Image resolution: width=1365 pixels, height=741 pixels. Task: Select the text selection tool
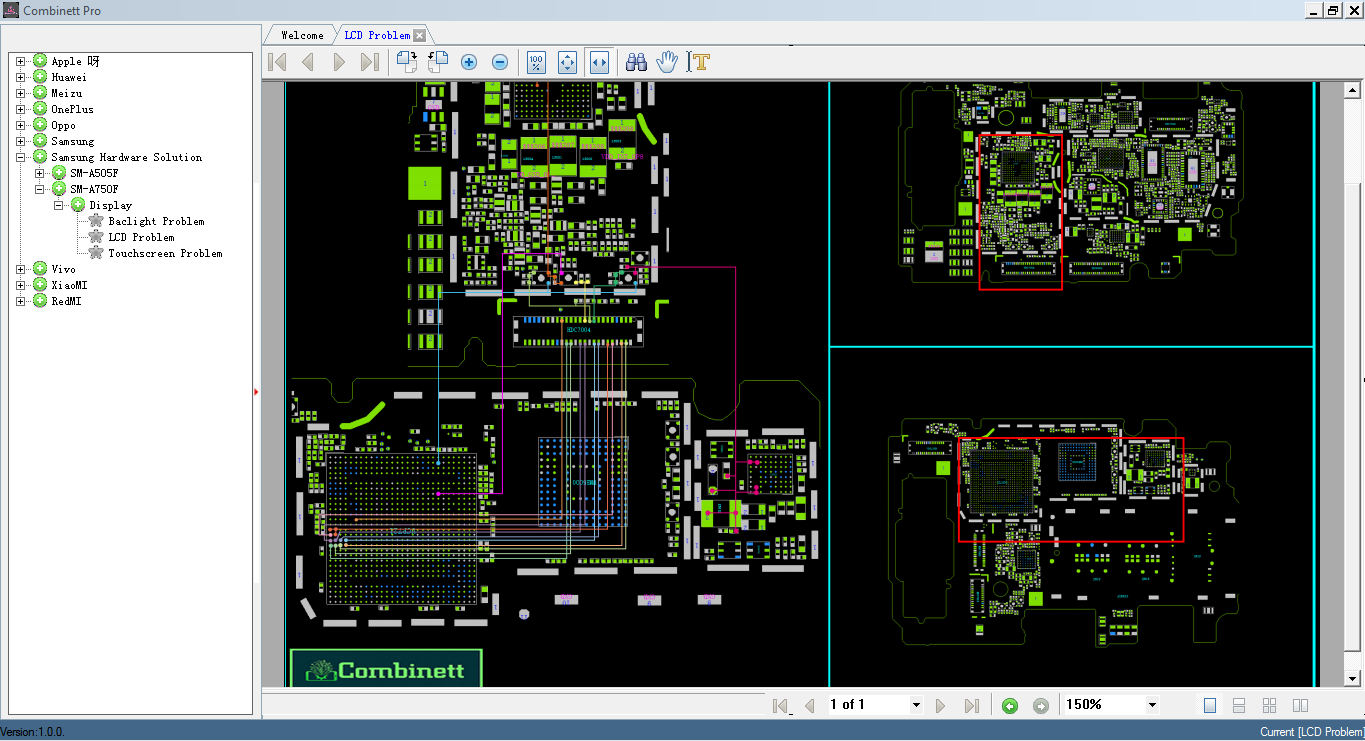point(700,62)
